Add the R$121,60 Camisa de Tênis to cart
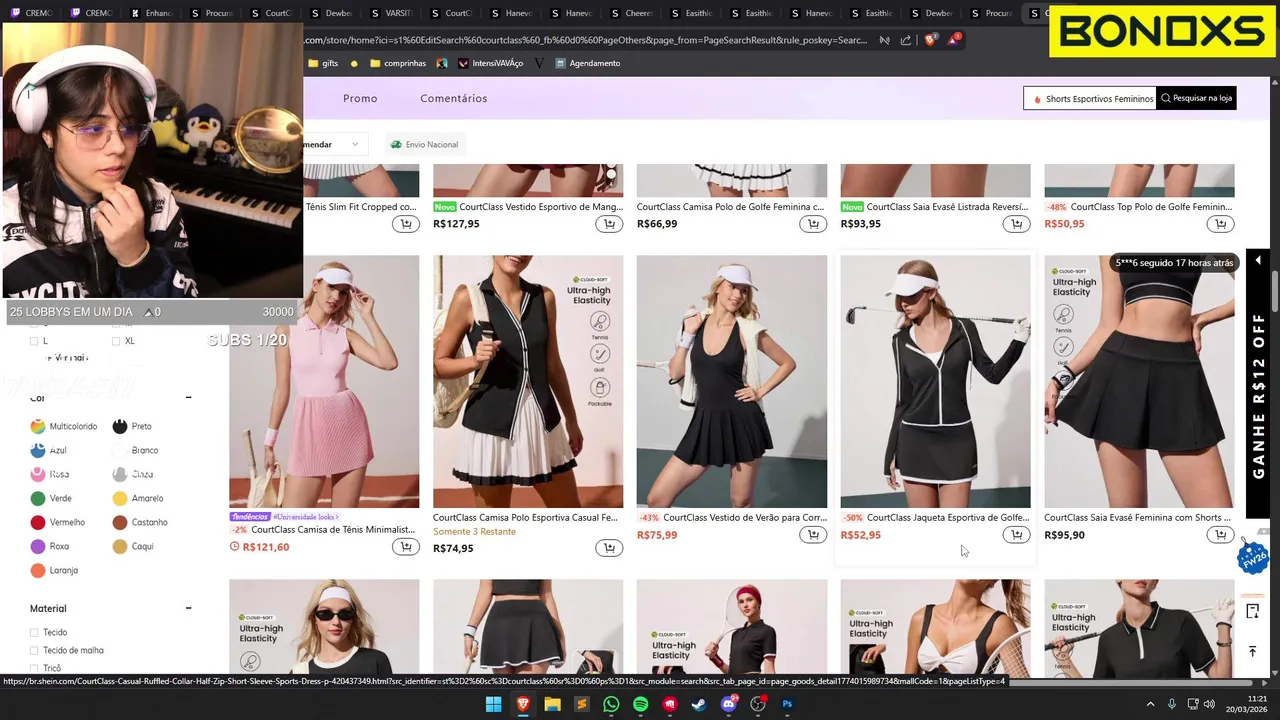 point(405,547)
